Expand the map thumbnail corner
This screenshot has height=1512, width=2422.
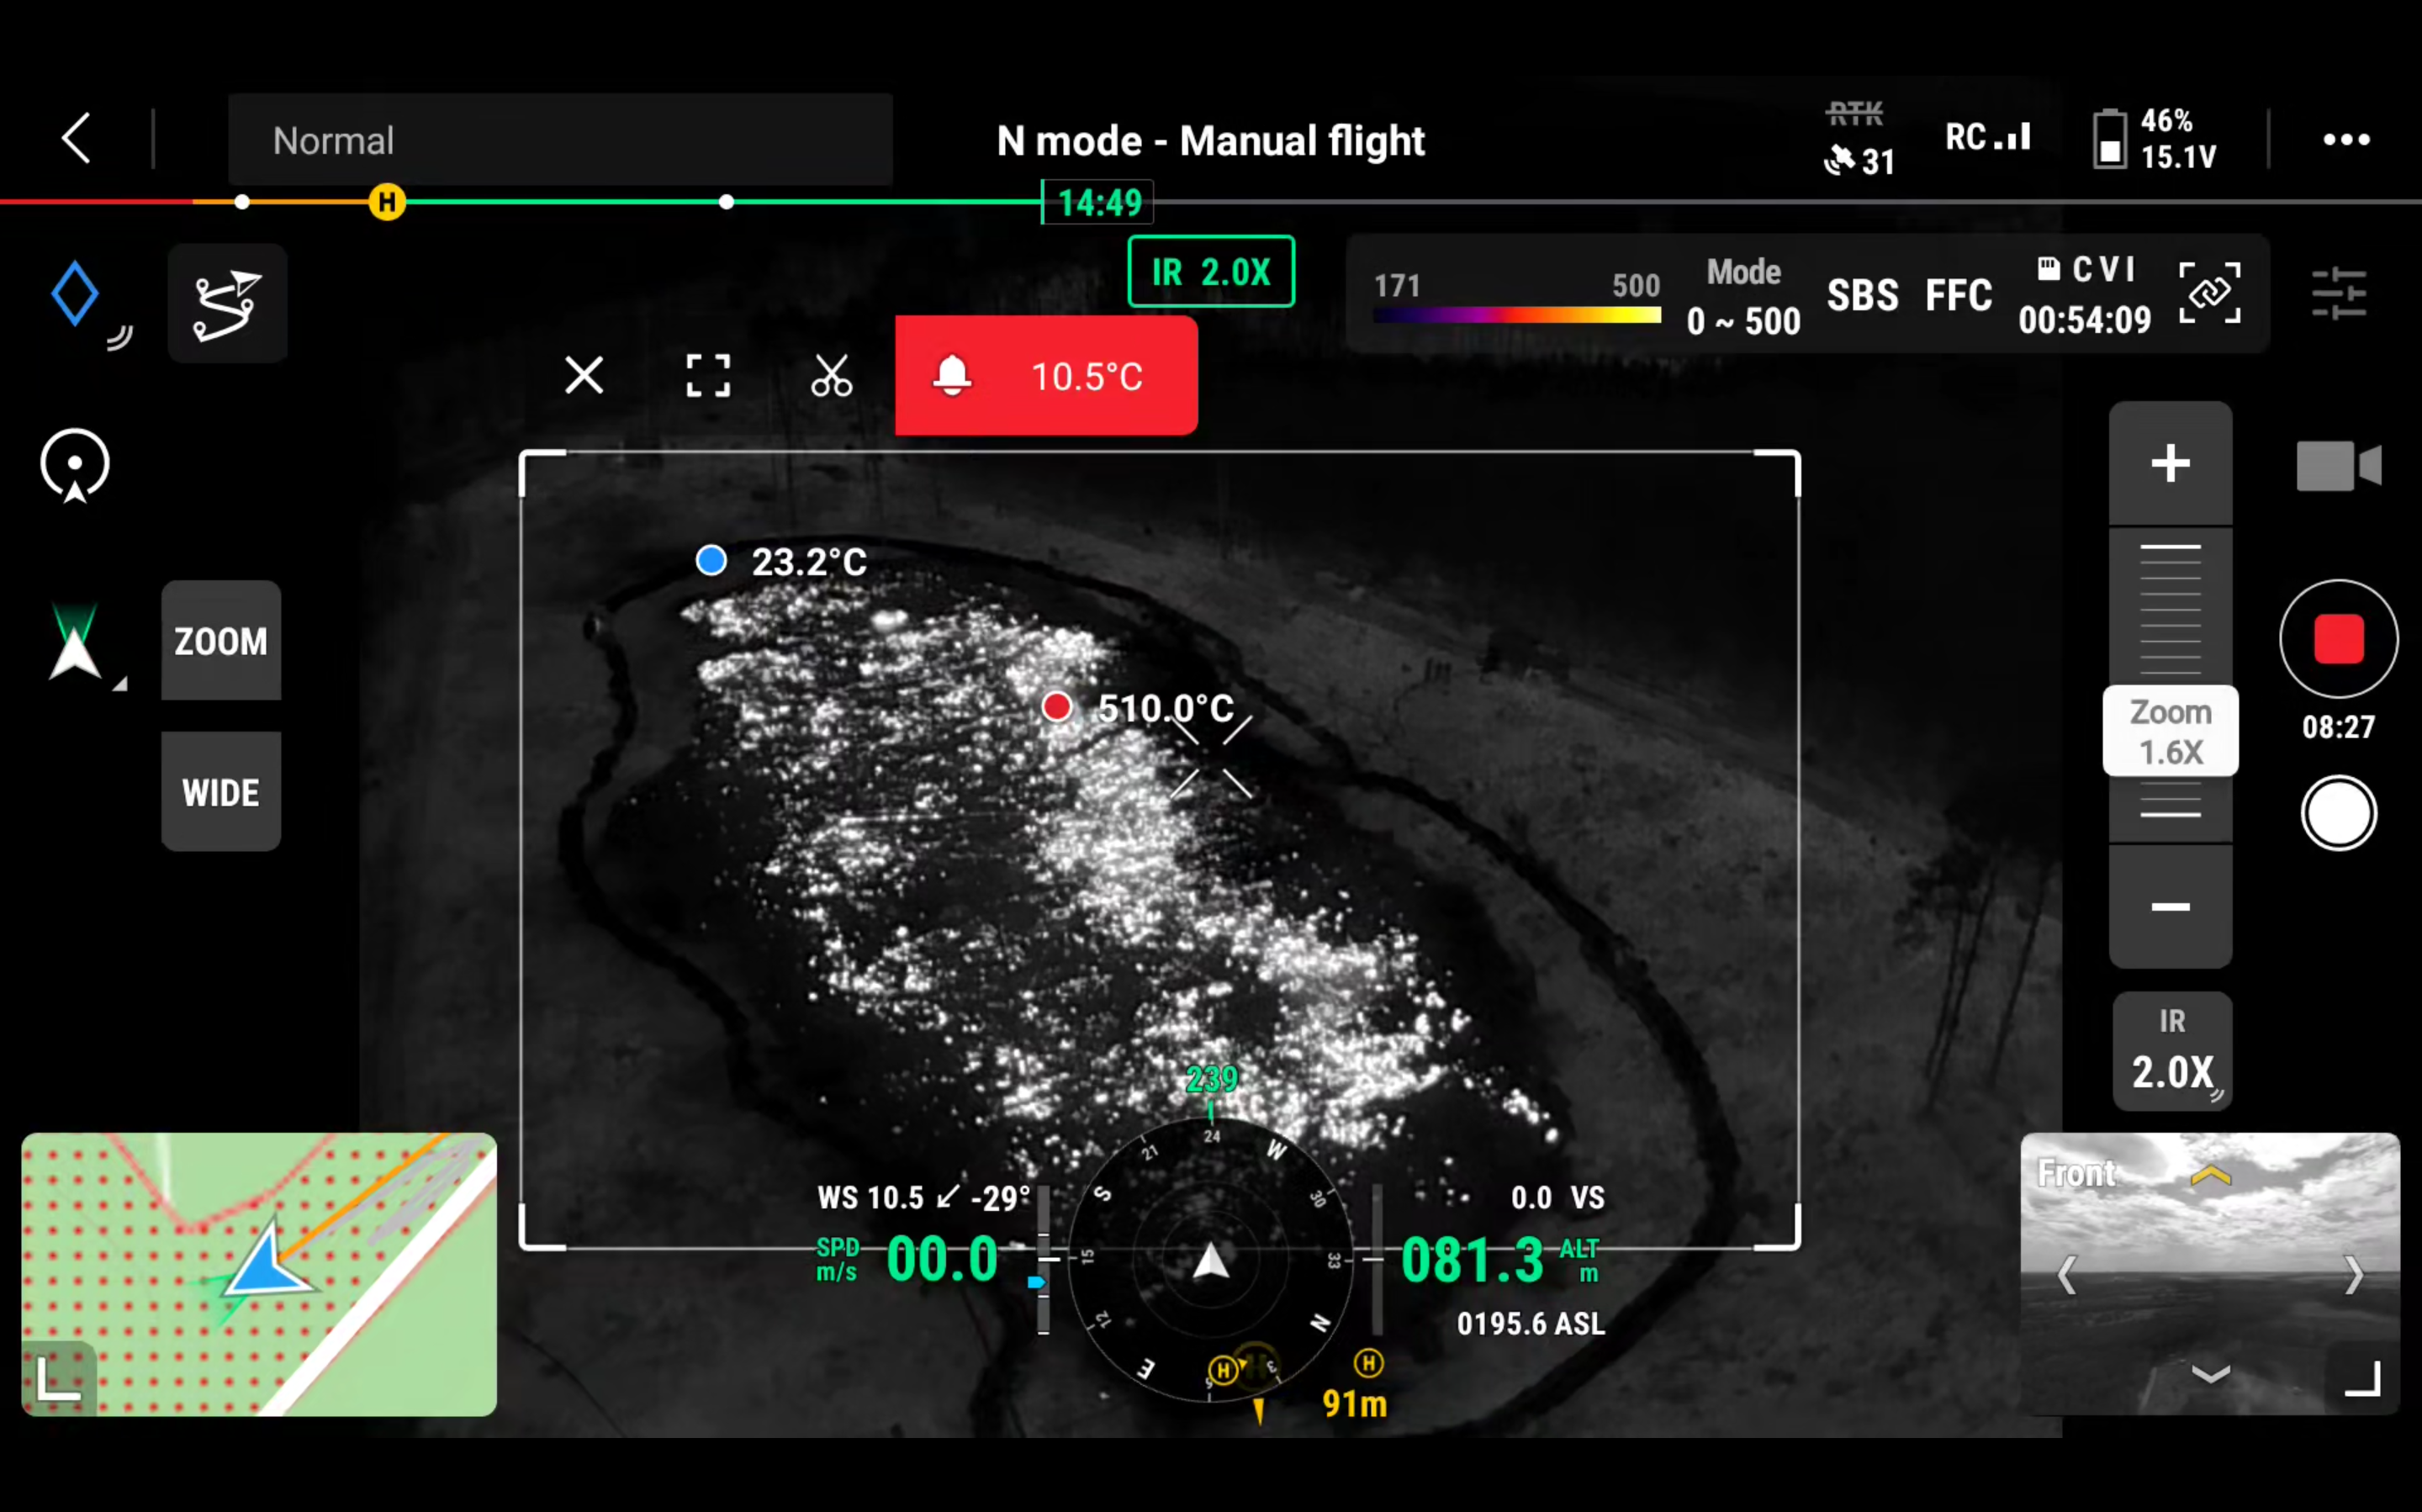pos(58,1379)
